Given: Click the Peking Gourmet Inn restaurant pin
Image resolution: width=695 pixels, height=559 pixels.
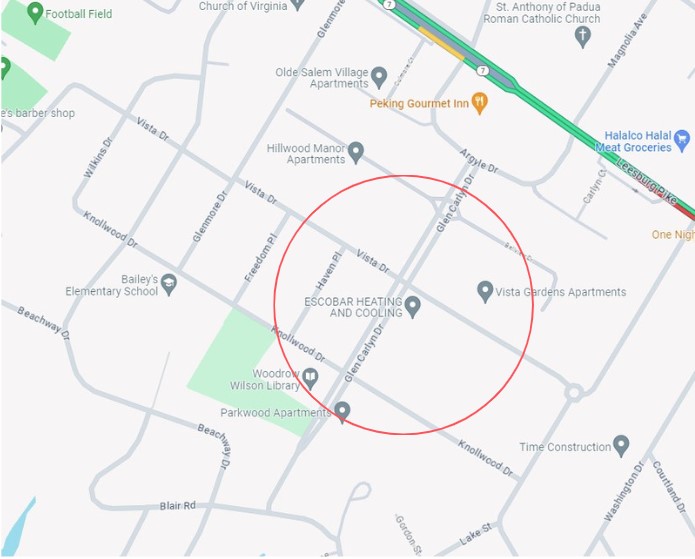Looking at the screenshot, I should point(480,103).
